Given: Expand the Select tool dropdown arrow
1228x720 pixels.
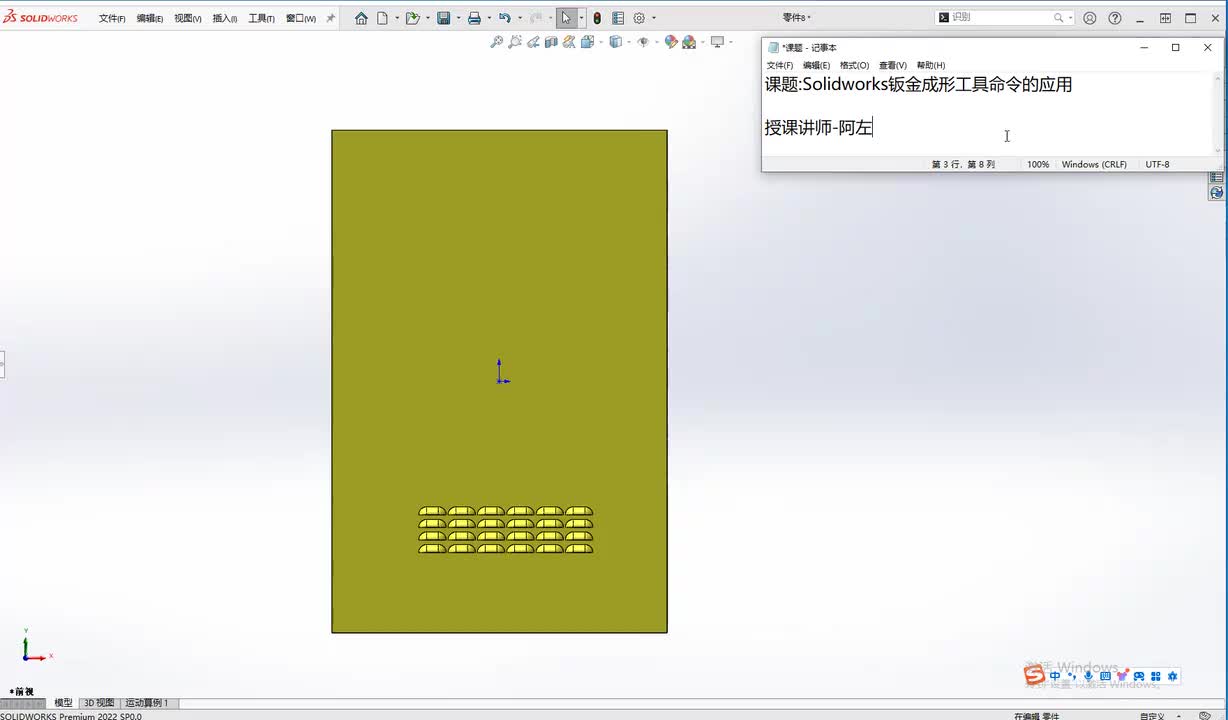Looking at the screenshot, I should 581,18.
